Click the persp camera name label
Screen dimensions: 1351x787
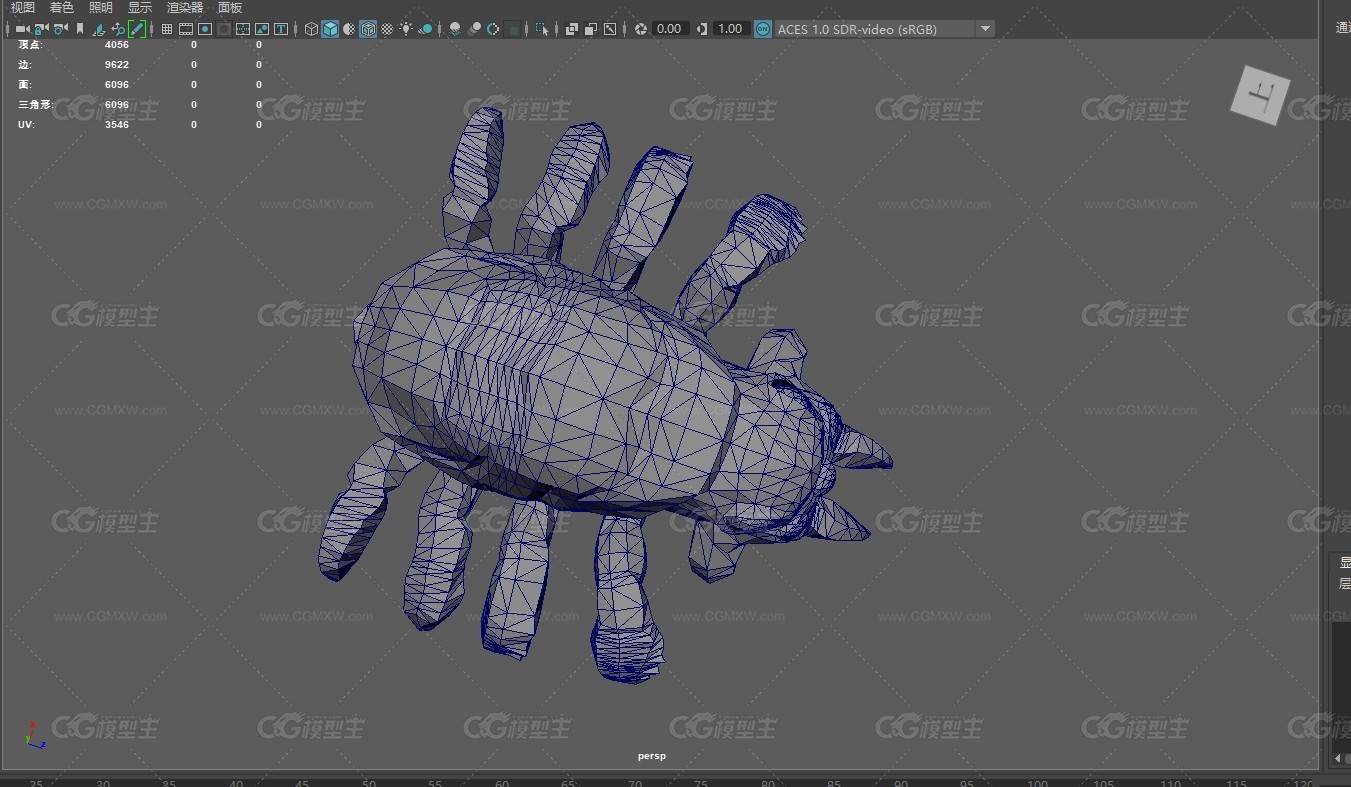tap(651, 756)
